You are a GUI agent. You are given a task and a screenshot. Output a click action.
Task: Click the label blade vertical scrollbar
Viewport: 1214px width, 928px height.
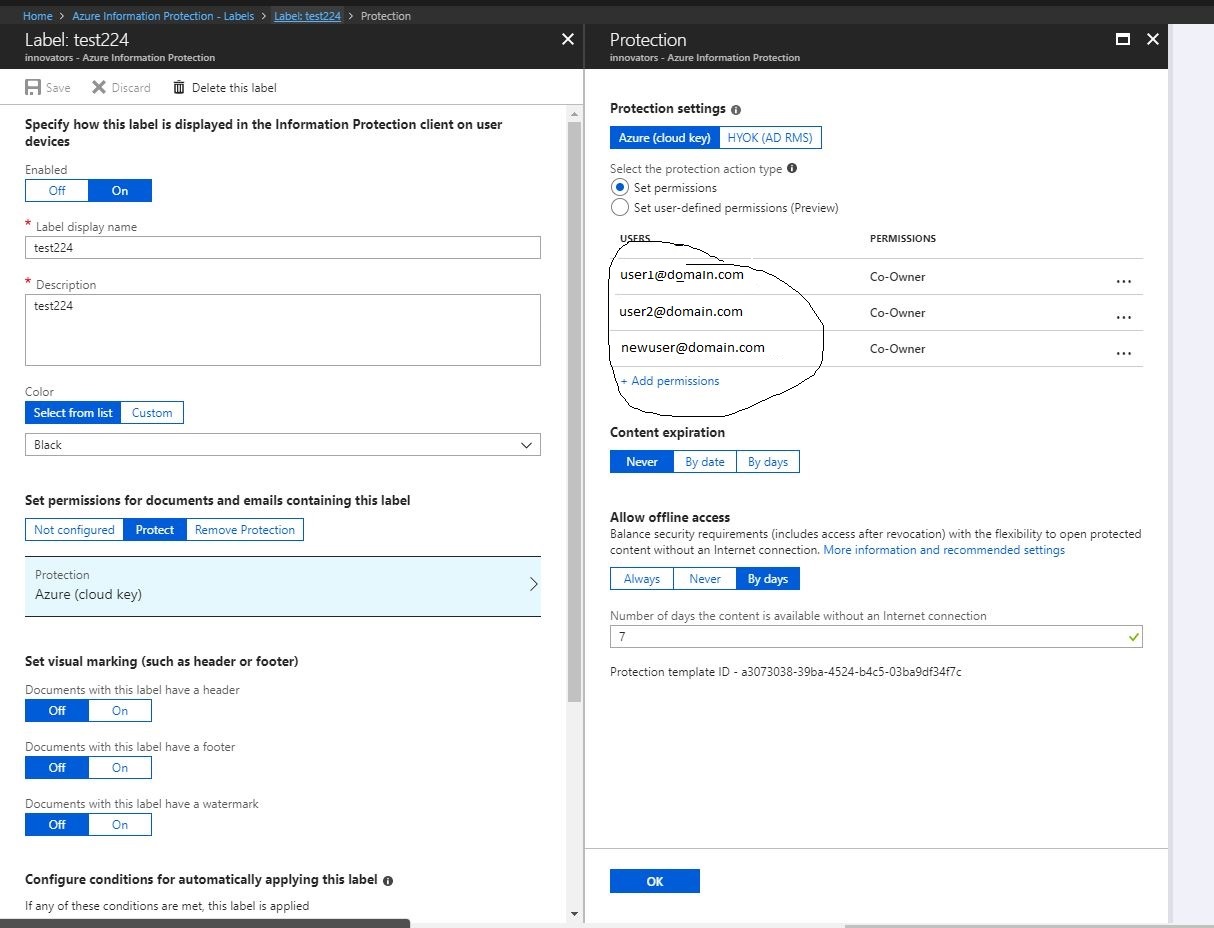[574, 411]
